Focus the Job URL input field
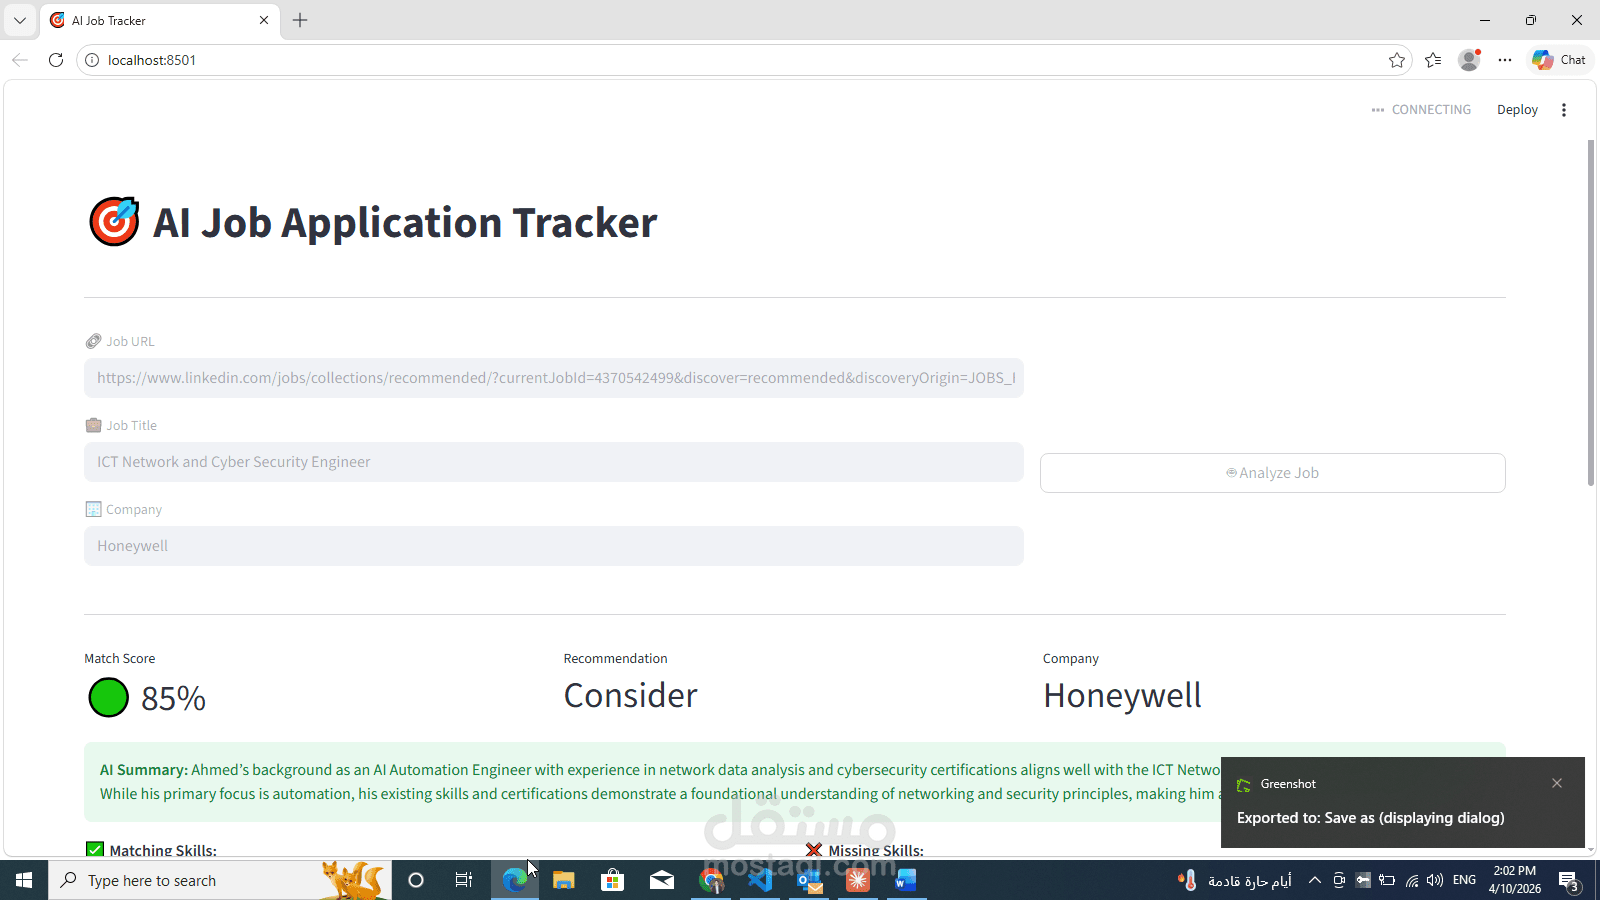The width and height of the screenshot is (1600, 900). 554,378
